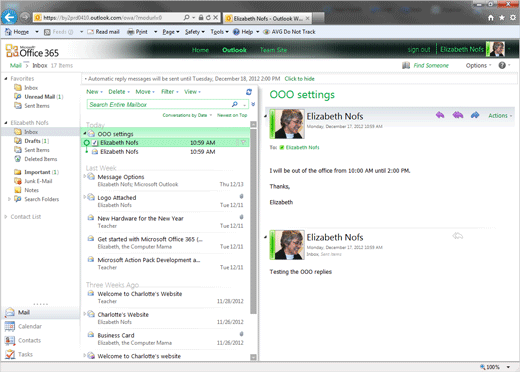
Task: Open the Move dropdown menu
Action: pos(145,92)
